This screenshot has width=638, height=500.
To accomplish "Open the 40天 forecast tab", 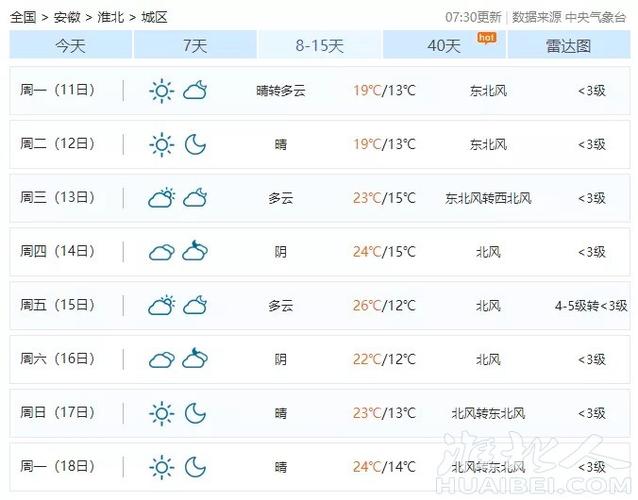I will 444,45.
